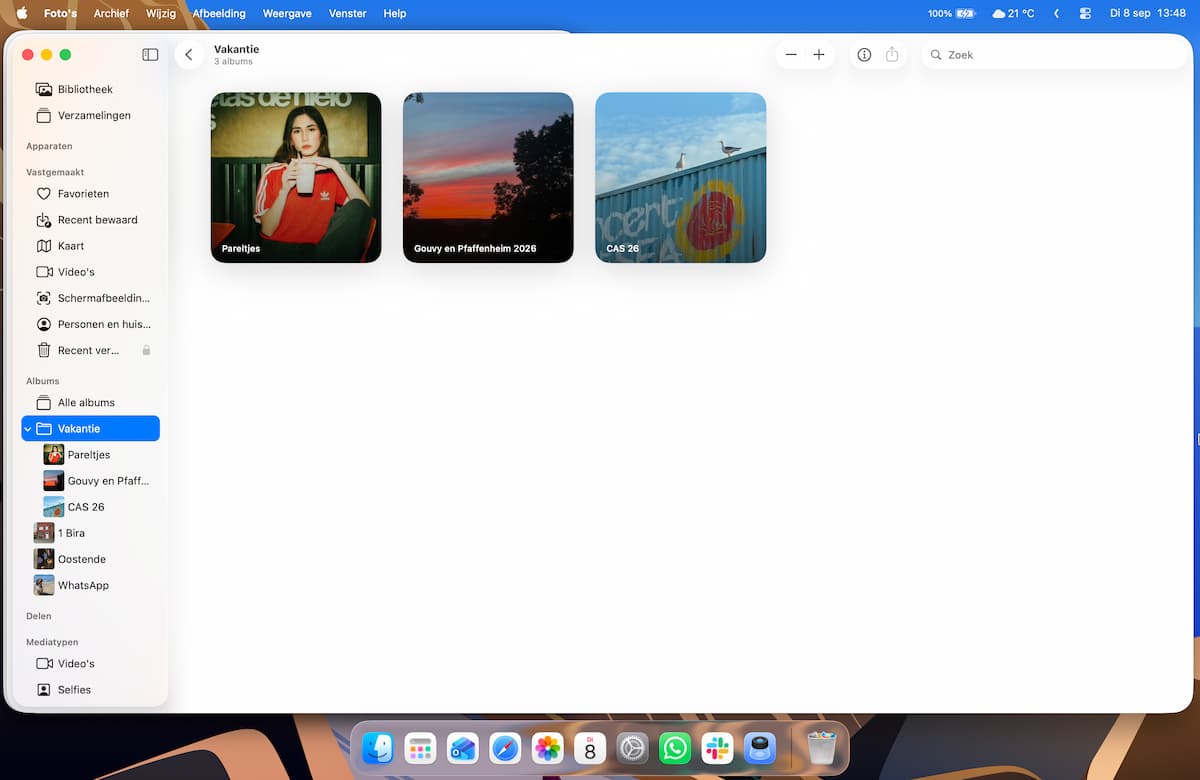
Task: Open Video's under Mediatypen
Action: 90,664
